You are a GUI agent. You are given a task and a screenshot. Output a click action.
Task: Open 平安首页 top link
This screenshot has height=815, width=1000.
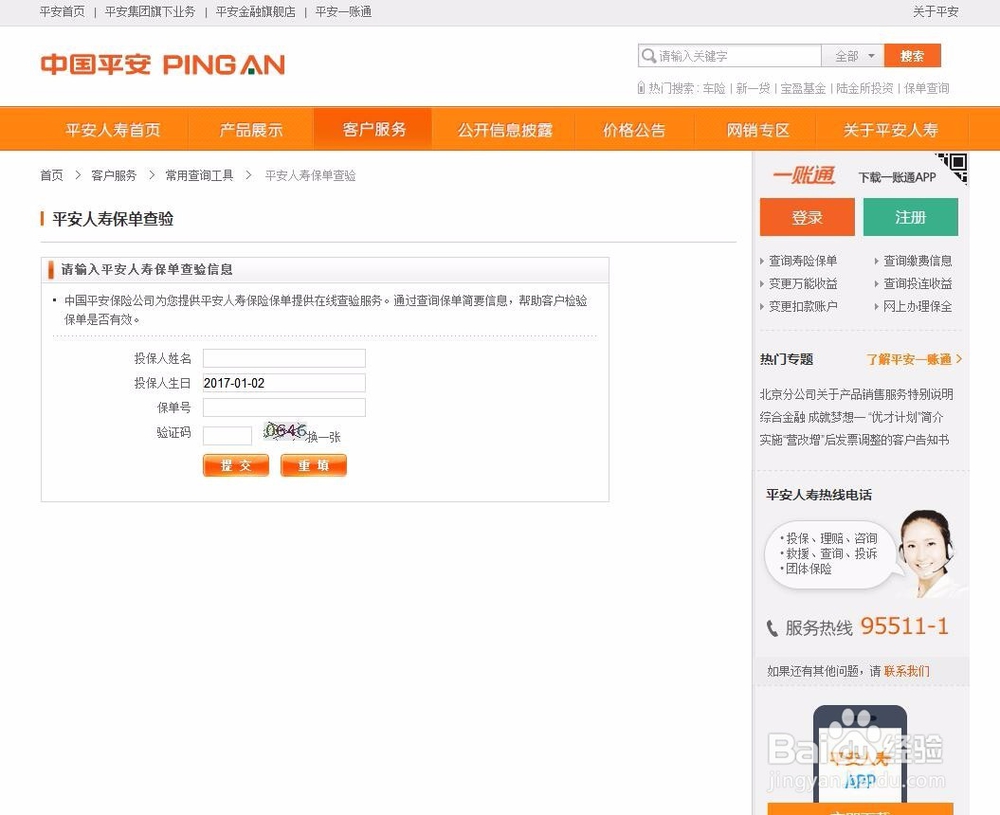pyautogui.click(x=62, y=11)
